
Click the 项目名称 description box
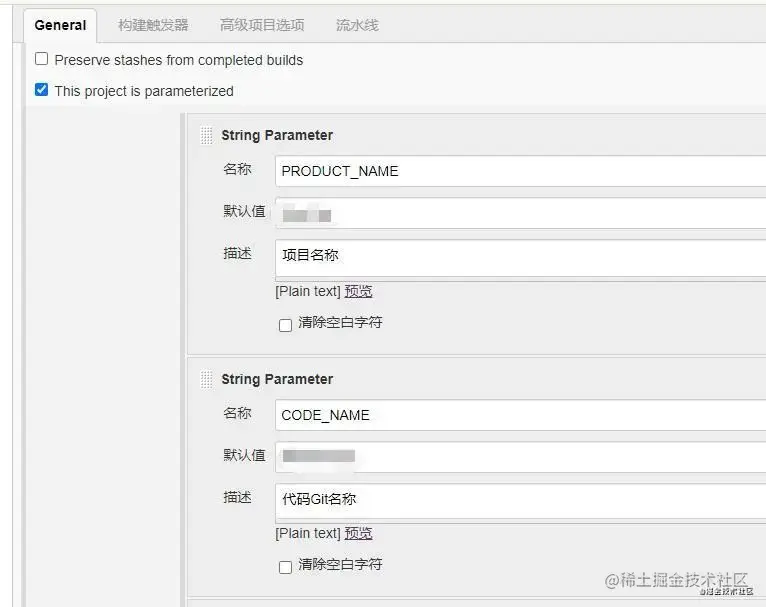(520, 259)
